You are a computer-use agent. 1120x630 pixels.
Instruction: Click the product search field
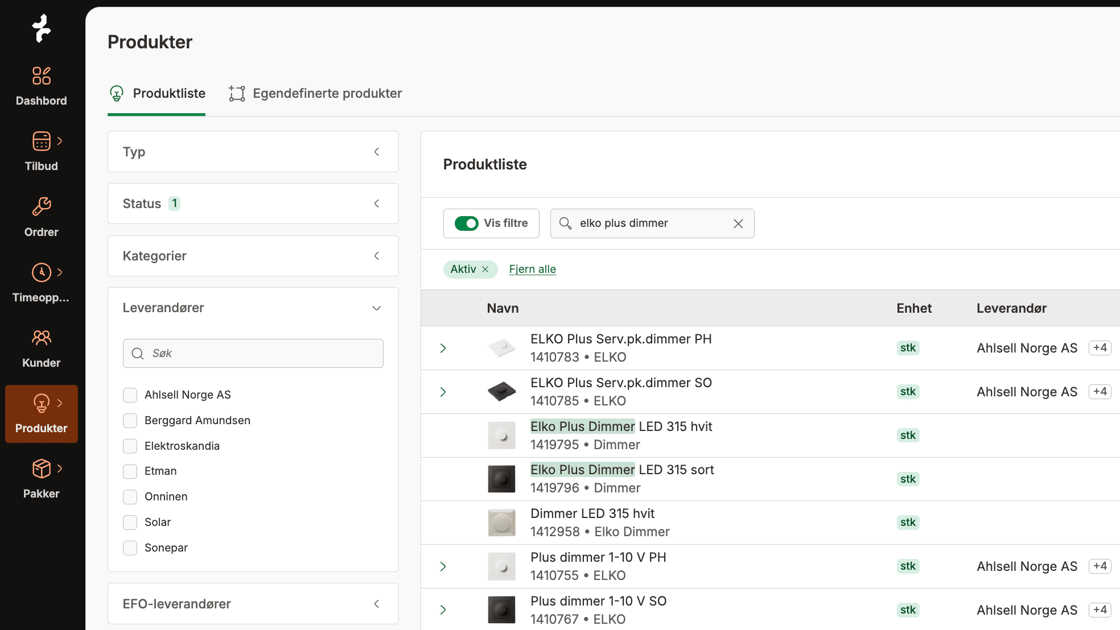click(x=652, y=224)
